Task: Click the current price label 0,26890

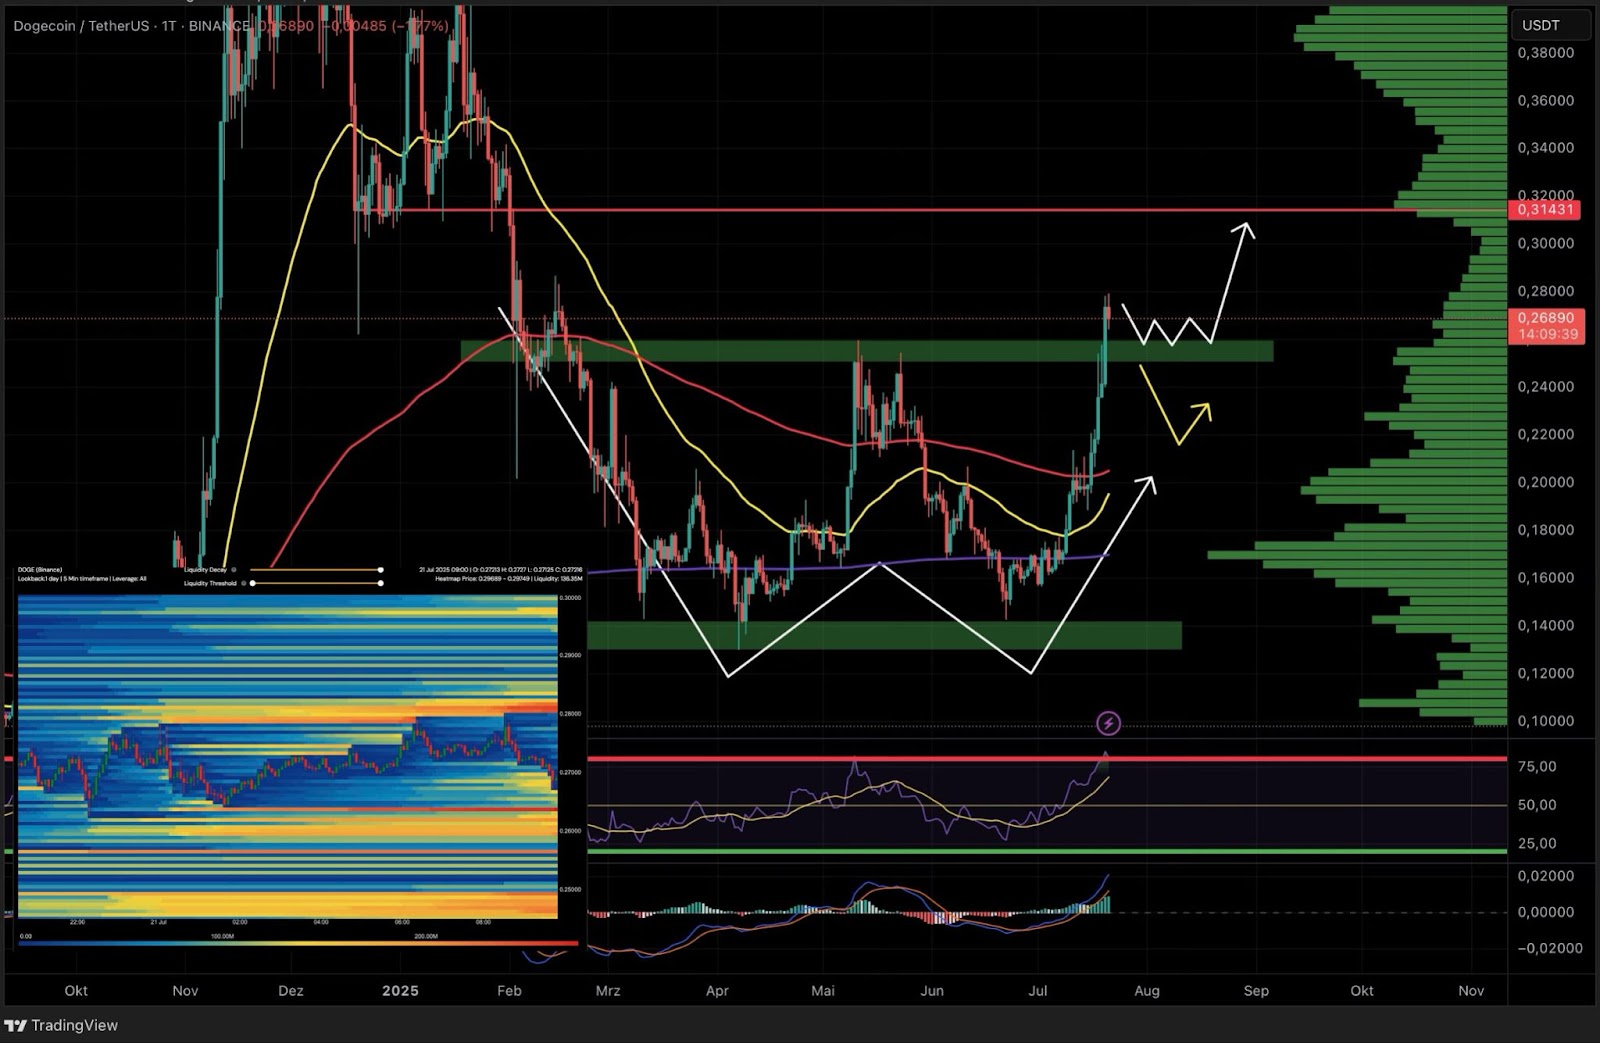Action: coord(1546,318)
